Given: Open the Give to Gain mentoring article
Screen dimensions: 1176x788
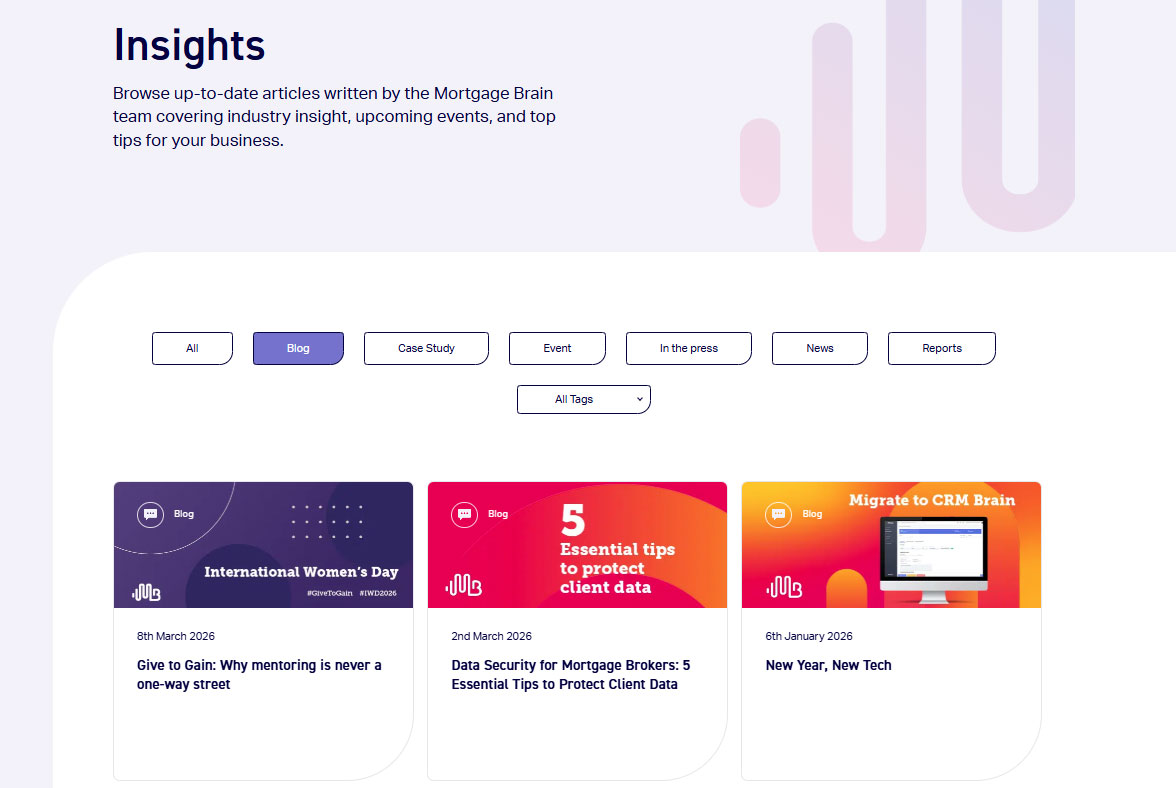Looking at the screenshot, I should tap(259, 674).
